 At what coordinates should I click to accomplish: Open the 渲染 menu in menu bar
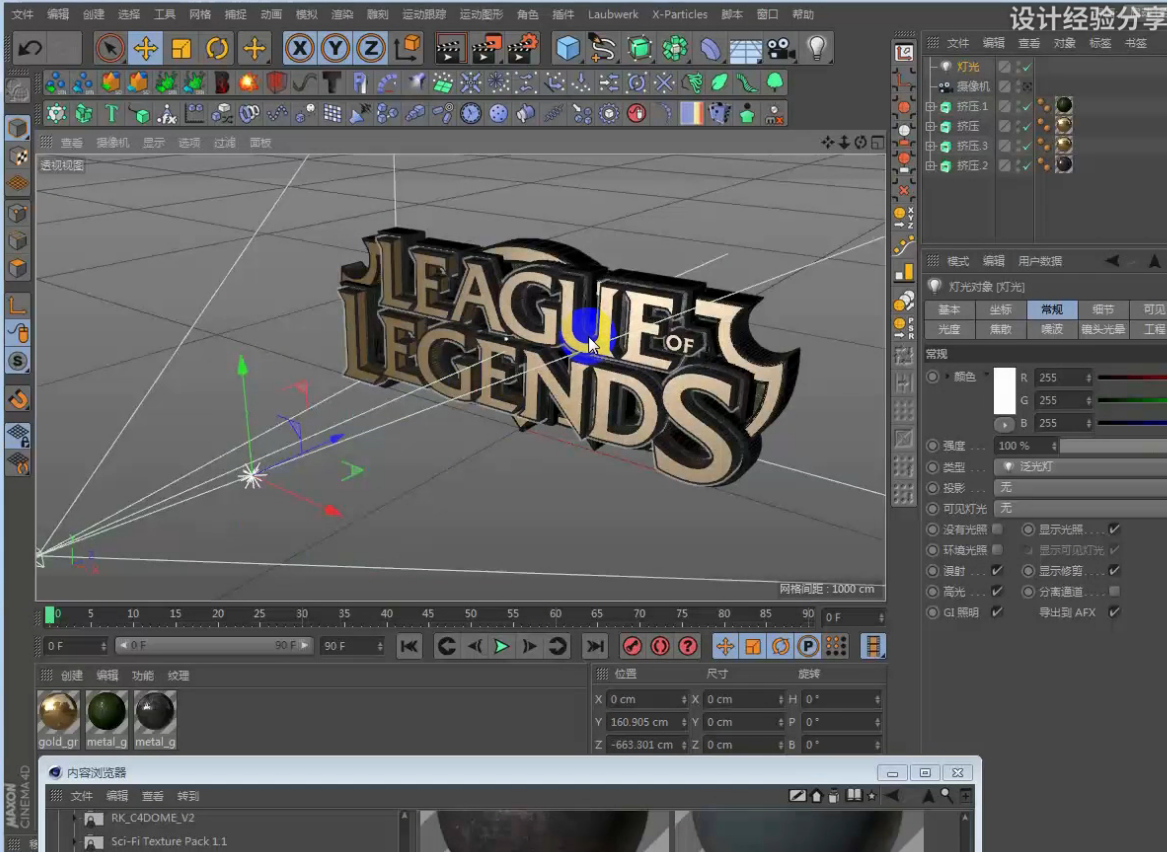click(x=342, y=14)
